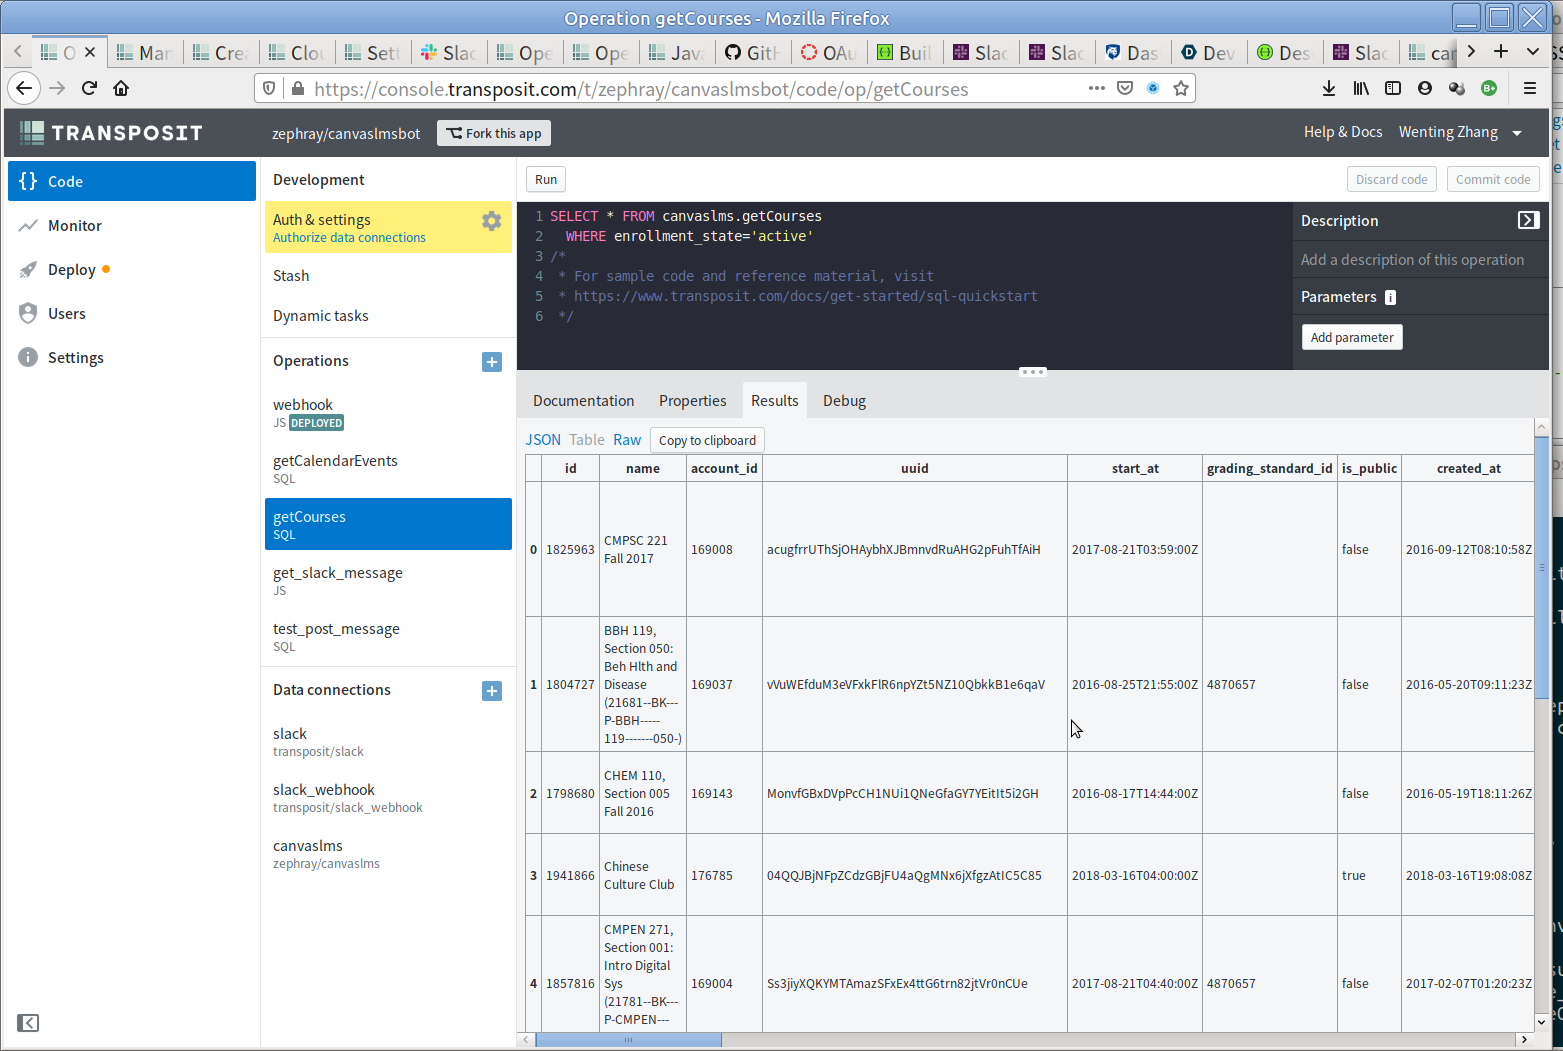Switch results view to Raw
Viewport: 1563px width, 1051px height.
click(627, 440)
